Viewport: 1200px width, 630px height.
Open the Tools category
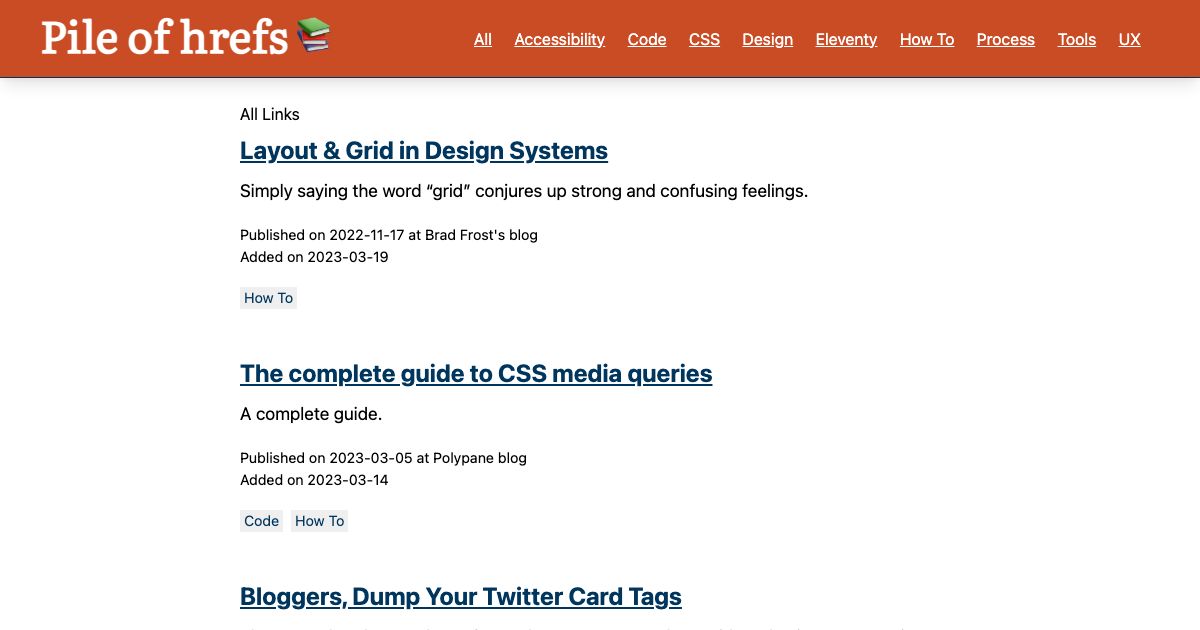click(x=1076, y=39)
